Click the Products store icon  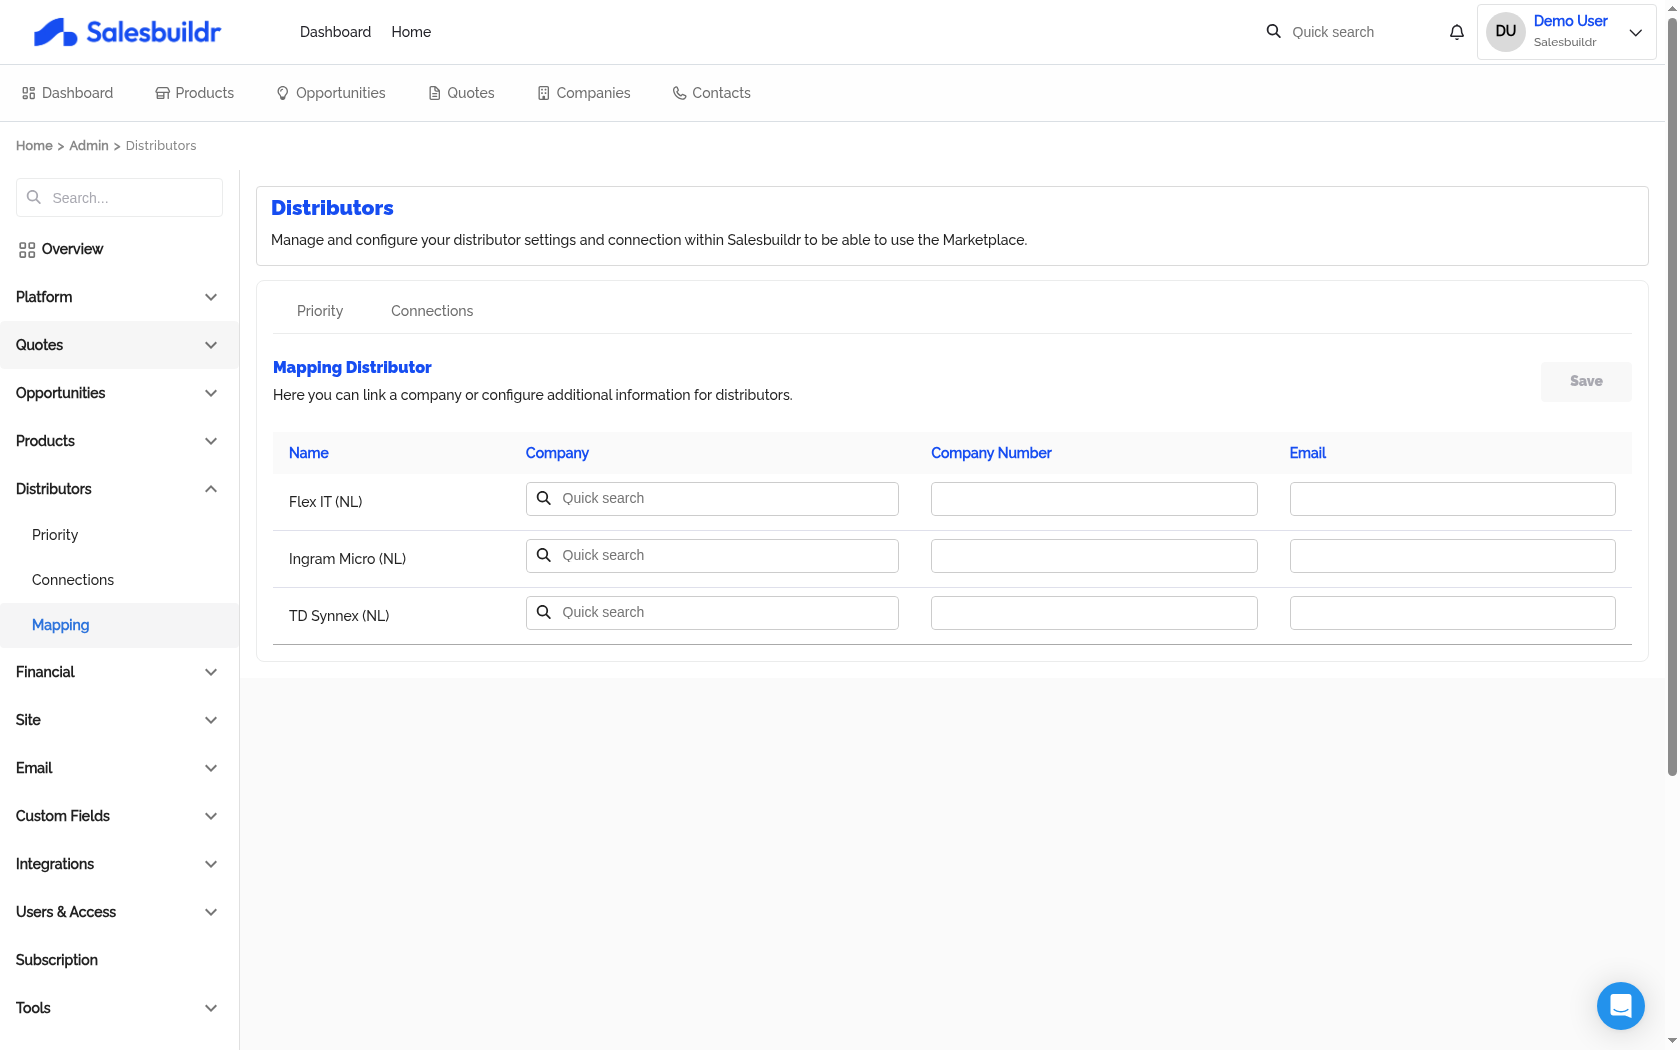coord(162,93)
